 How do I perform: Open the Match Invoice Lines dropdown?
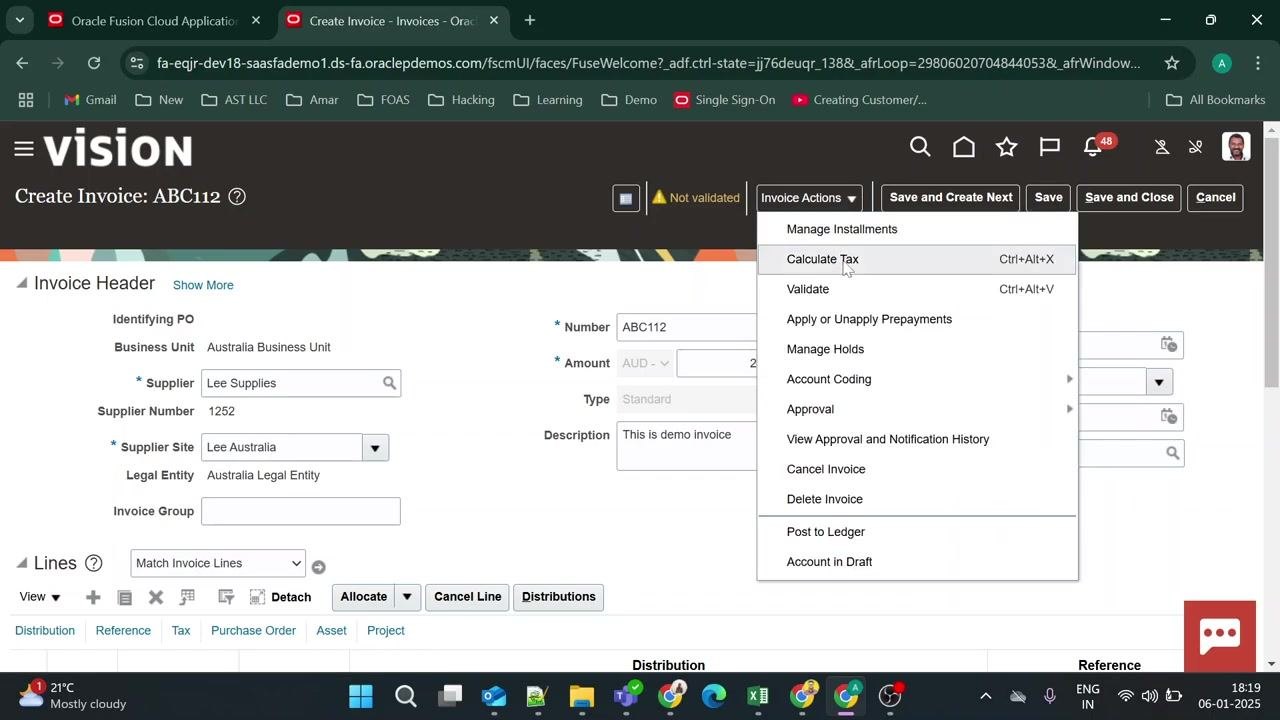click(x=217, y=563)
